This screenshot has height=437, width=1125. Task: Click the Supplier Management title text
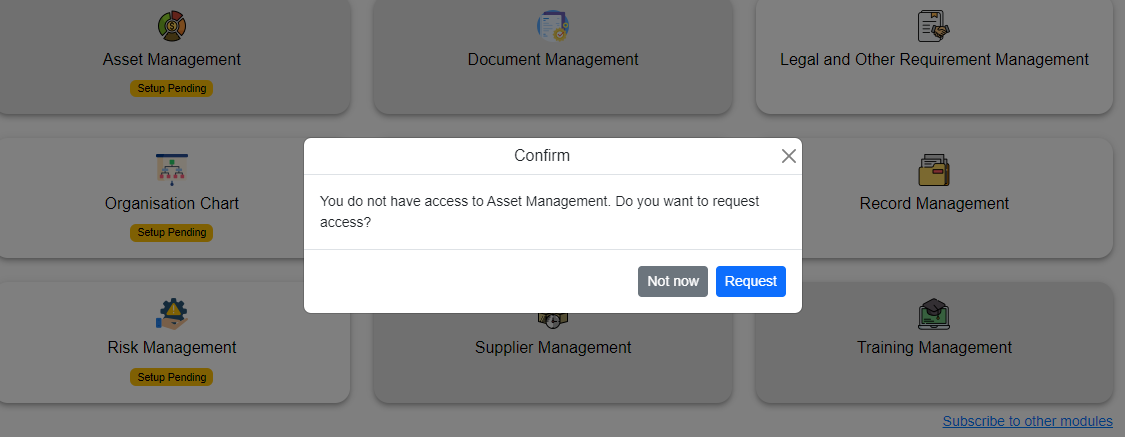(553, 348)
